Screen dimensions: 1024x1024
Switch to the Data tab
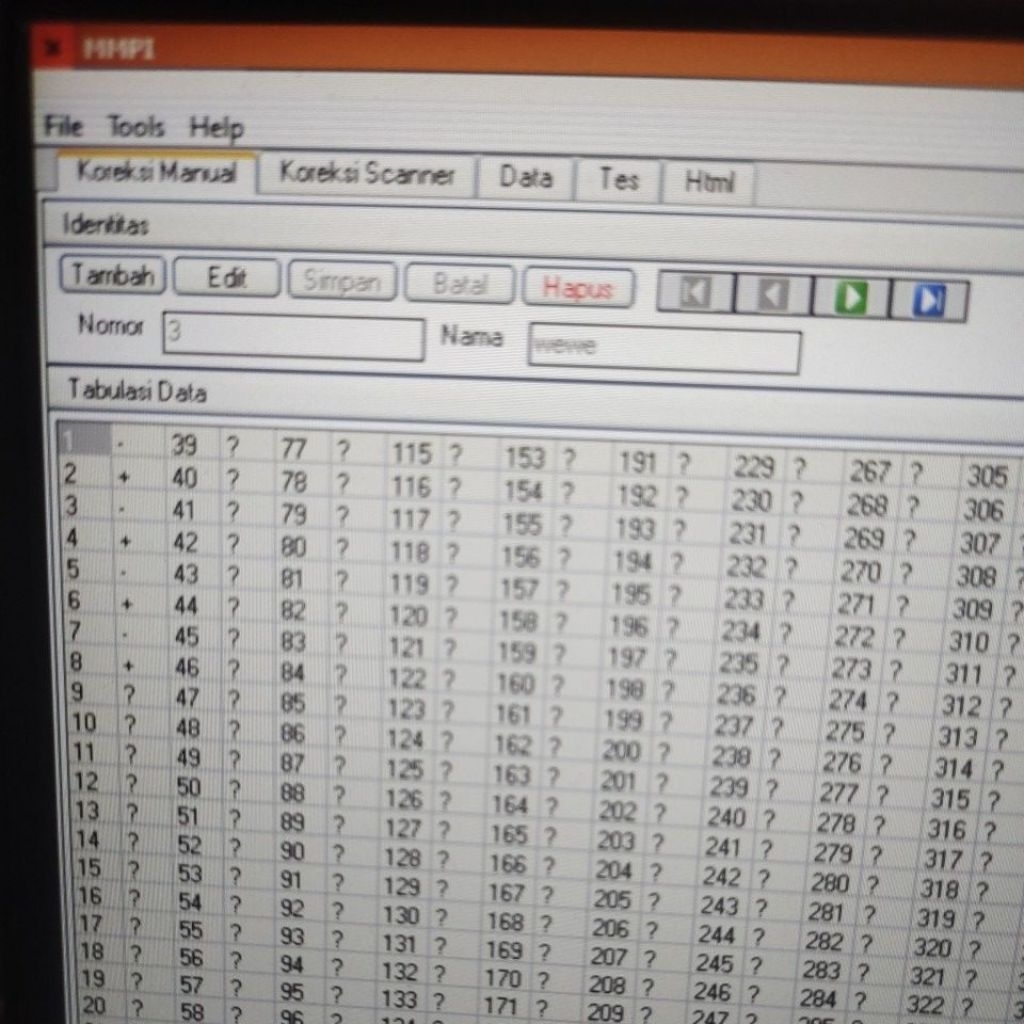click(x=524, y=178)
